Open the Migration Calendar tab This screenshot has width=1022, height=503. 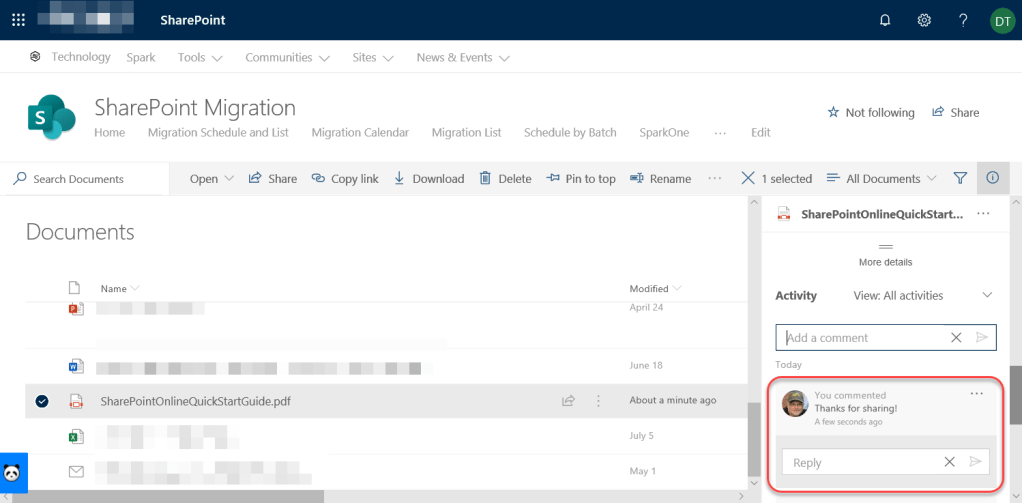coord(360,132)
